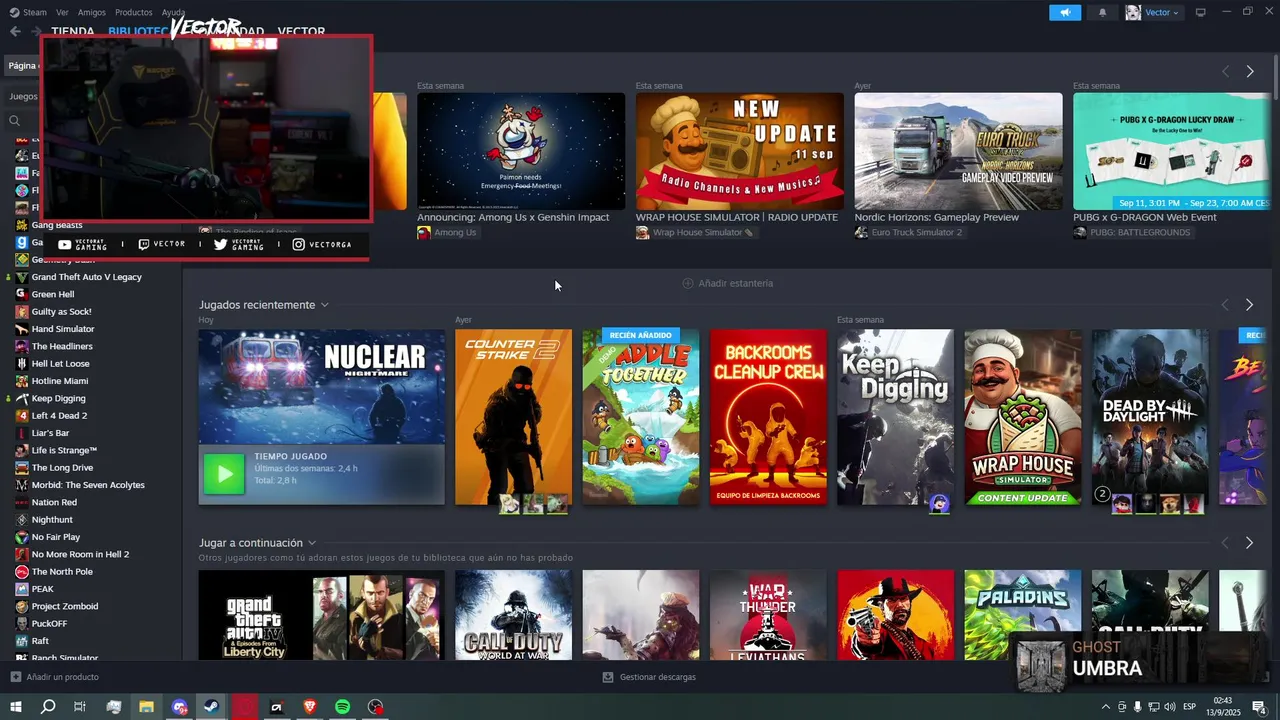Open the Counter-Strike 2 cover
This screenshot has width=1280, height=720.
[513, 417]
